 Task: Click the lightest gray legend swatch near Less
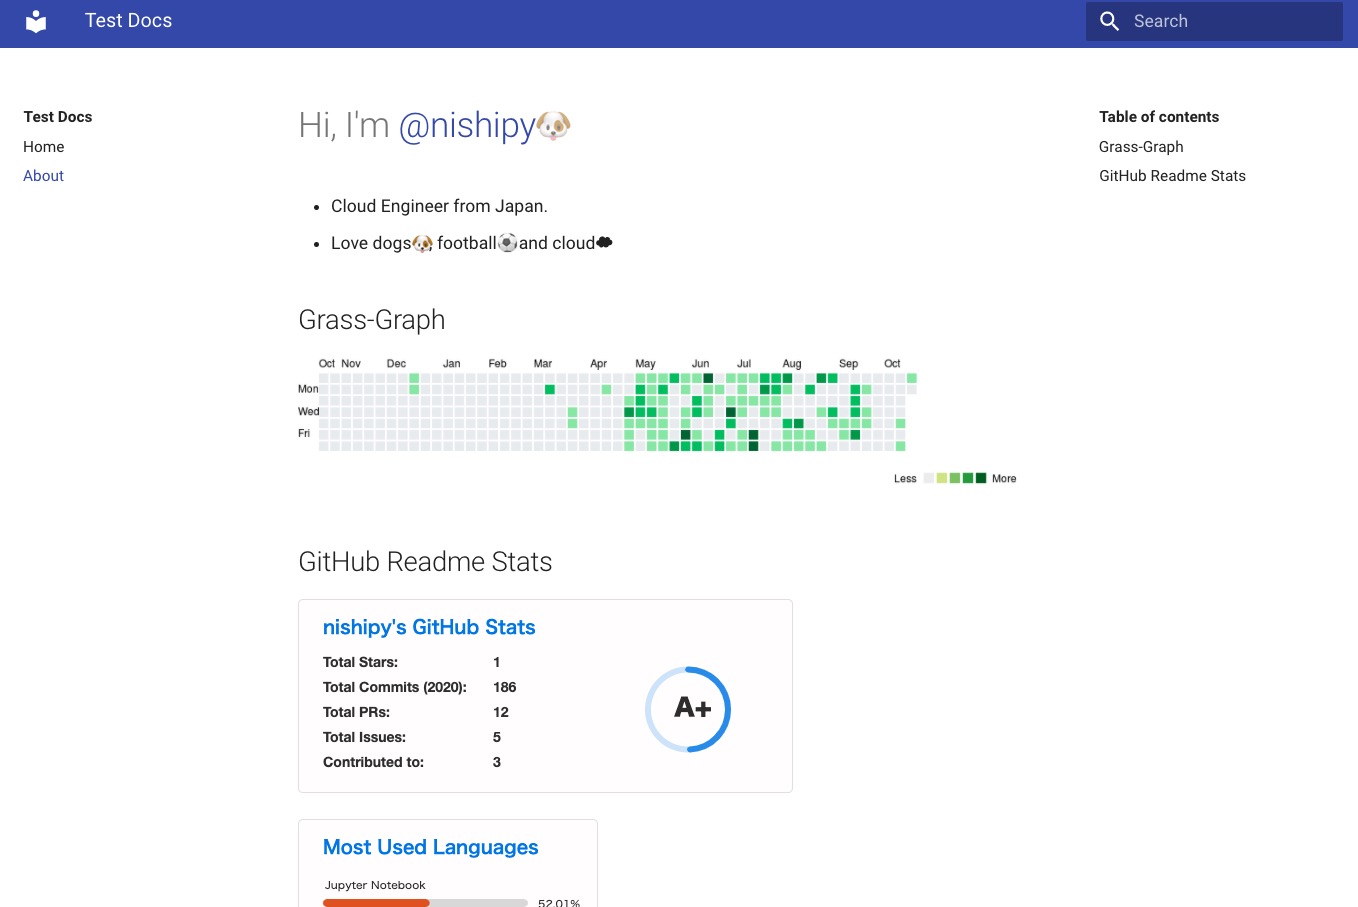coord(928,478)
